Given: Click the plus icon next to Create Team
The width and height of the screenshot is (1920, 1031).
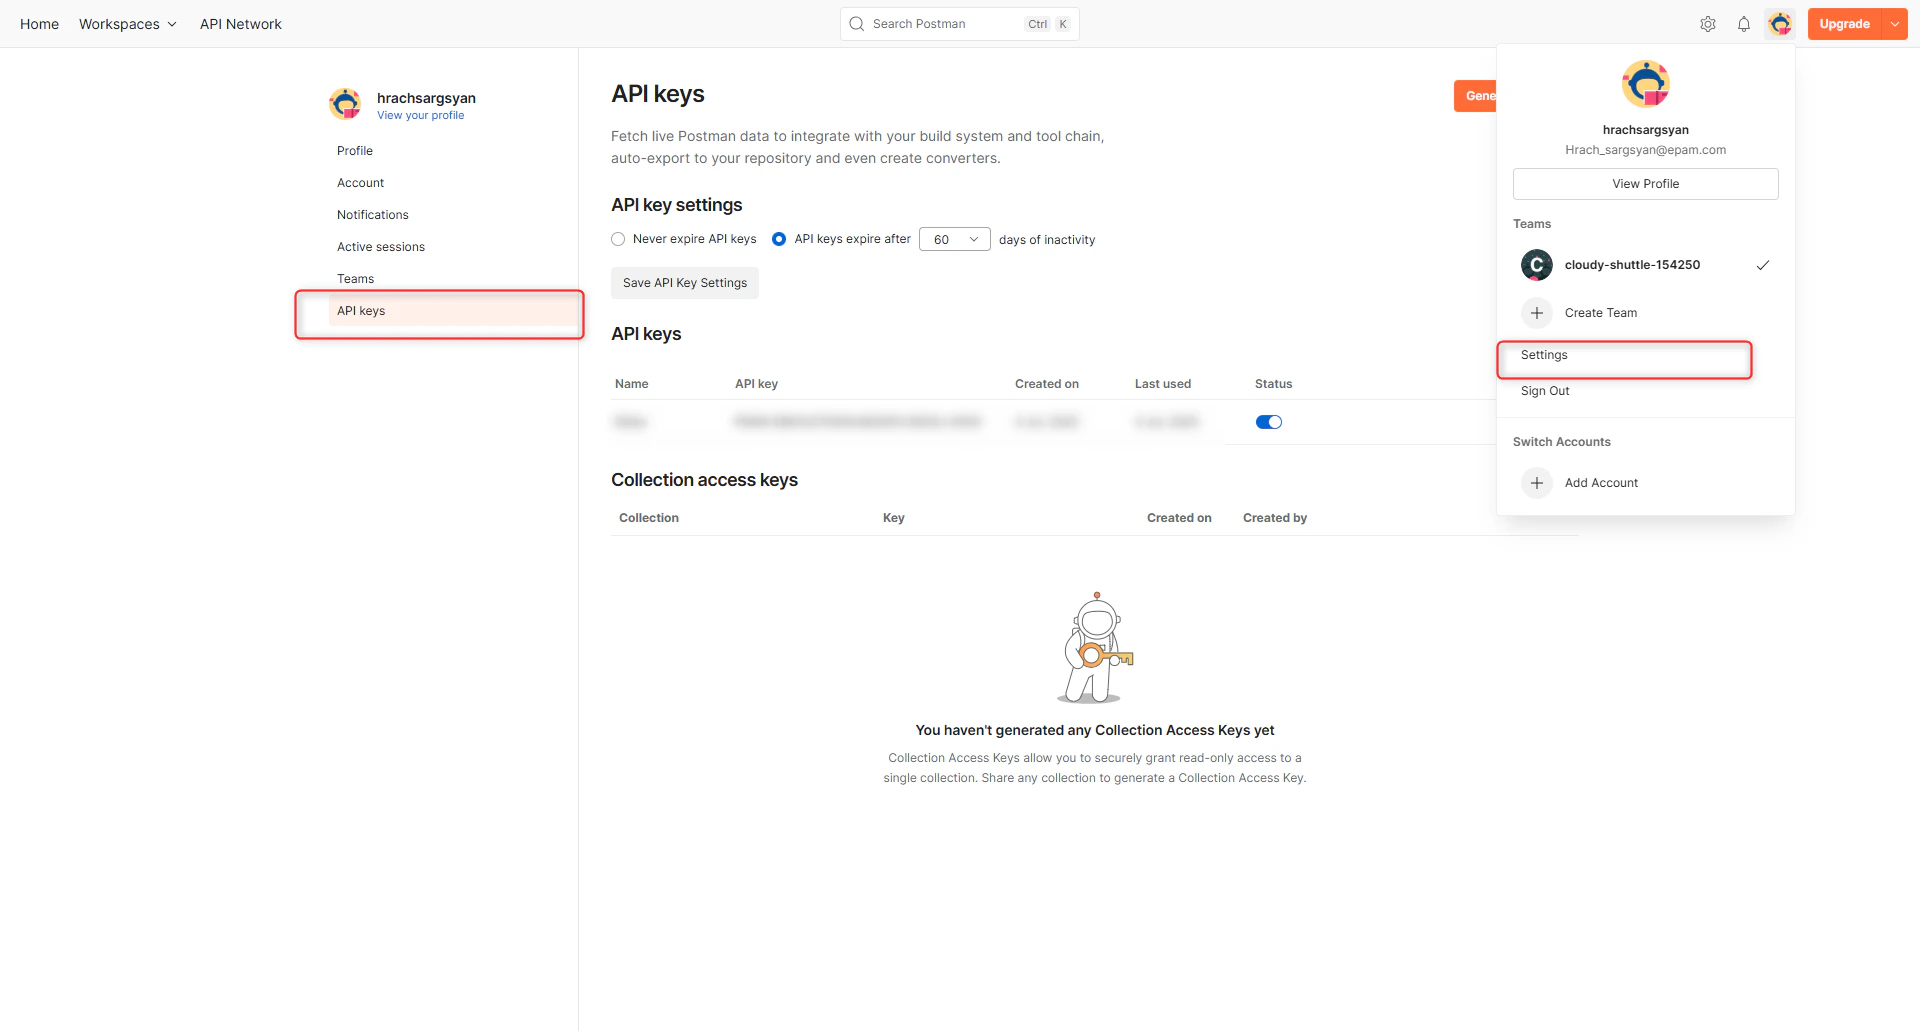Looking at the screenshot, I should tap(1537, 312).
